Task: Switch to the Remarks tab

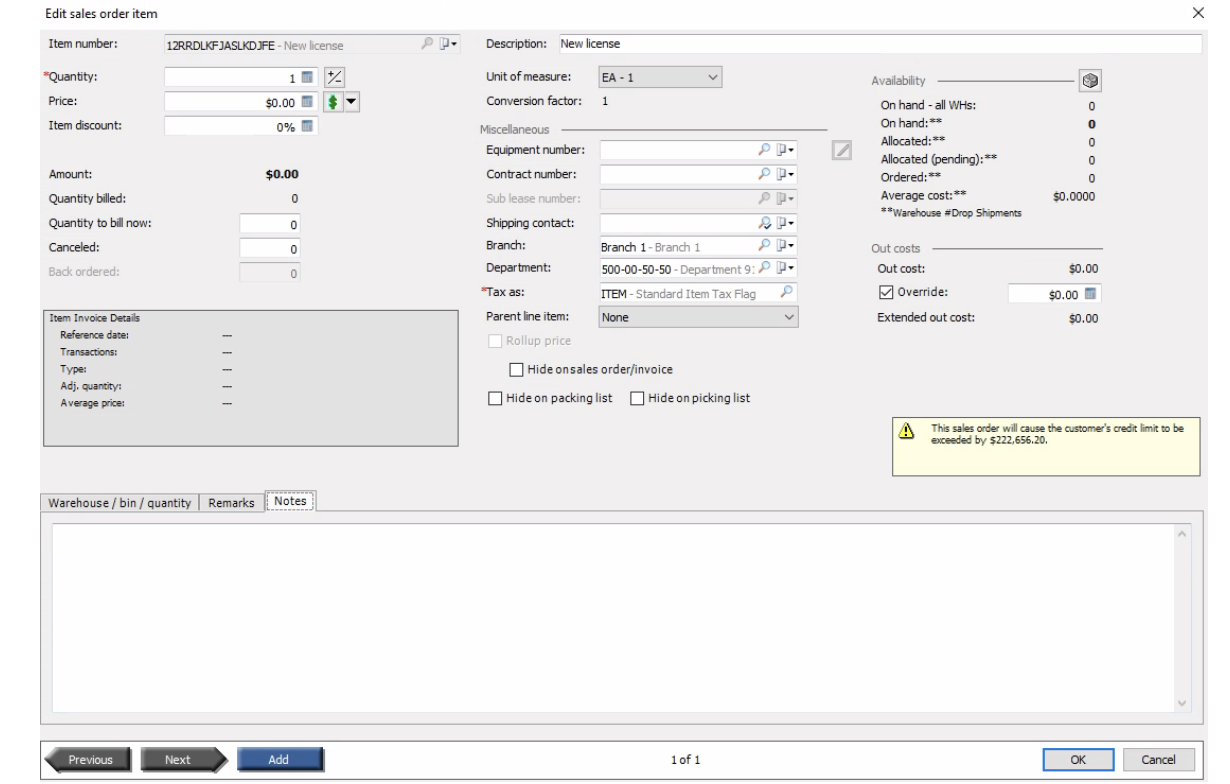Action: point(231,503)
